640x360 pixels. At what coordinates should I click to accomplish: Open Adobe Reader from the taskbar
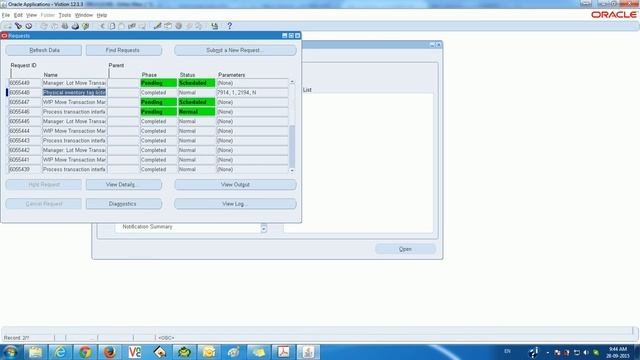(x=283, y=352)
